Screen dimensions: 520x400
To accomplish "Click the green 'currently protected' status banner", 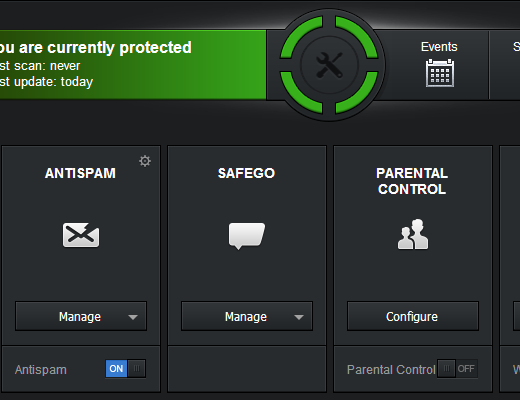I will pyautogui.click(x=133, y=65).
